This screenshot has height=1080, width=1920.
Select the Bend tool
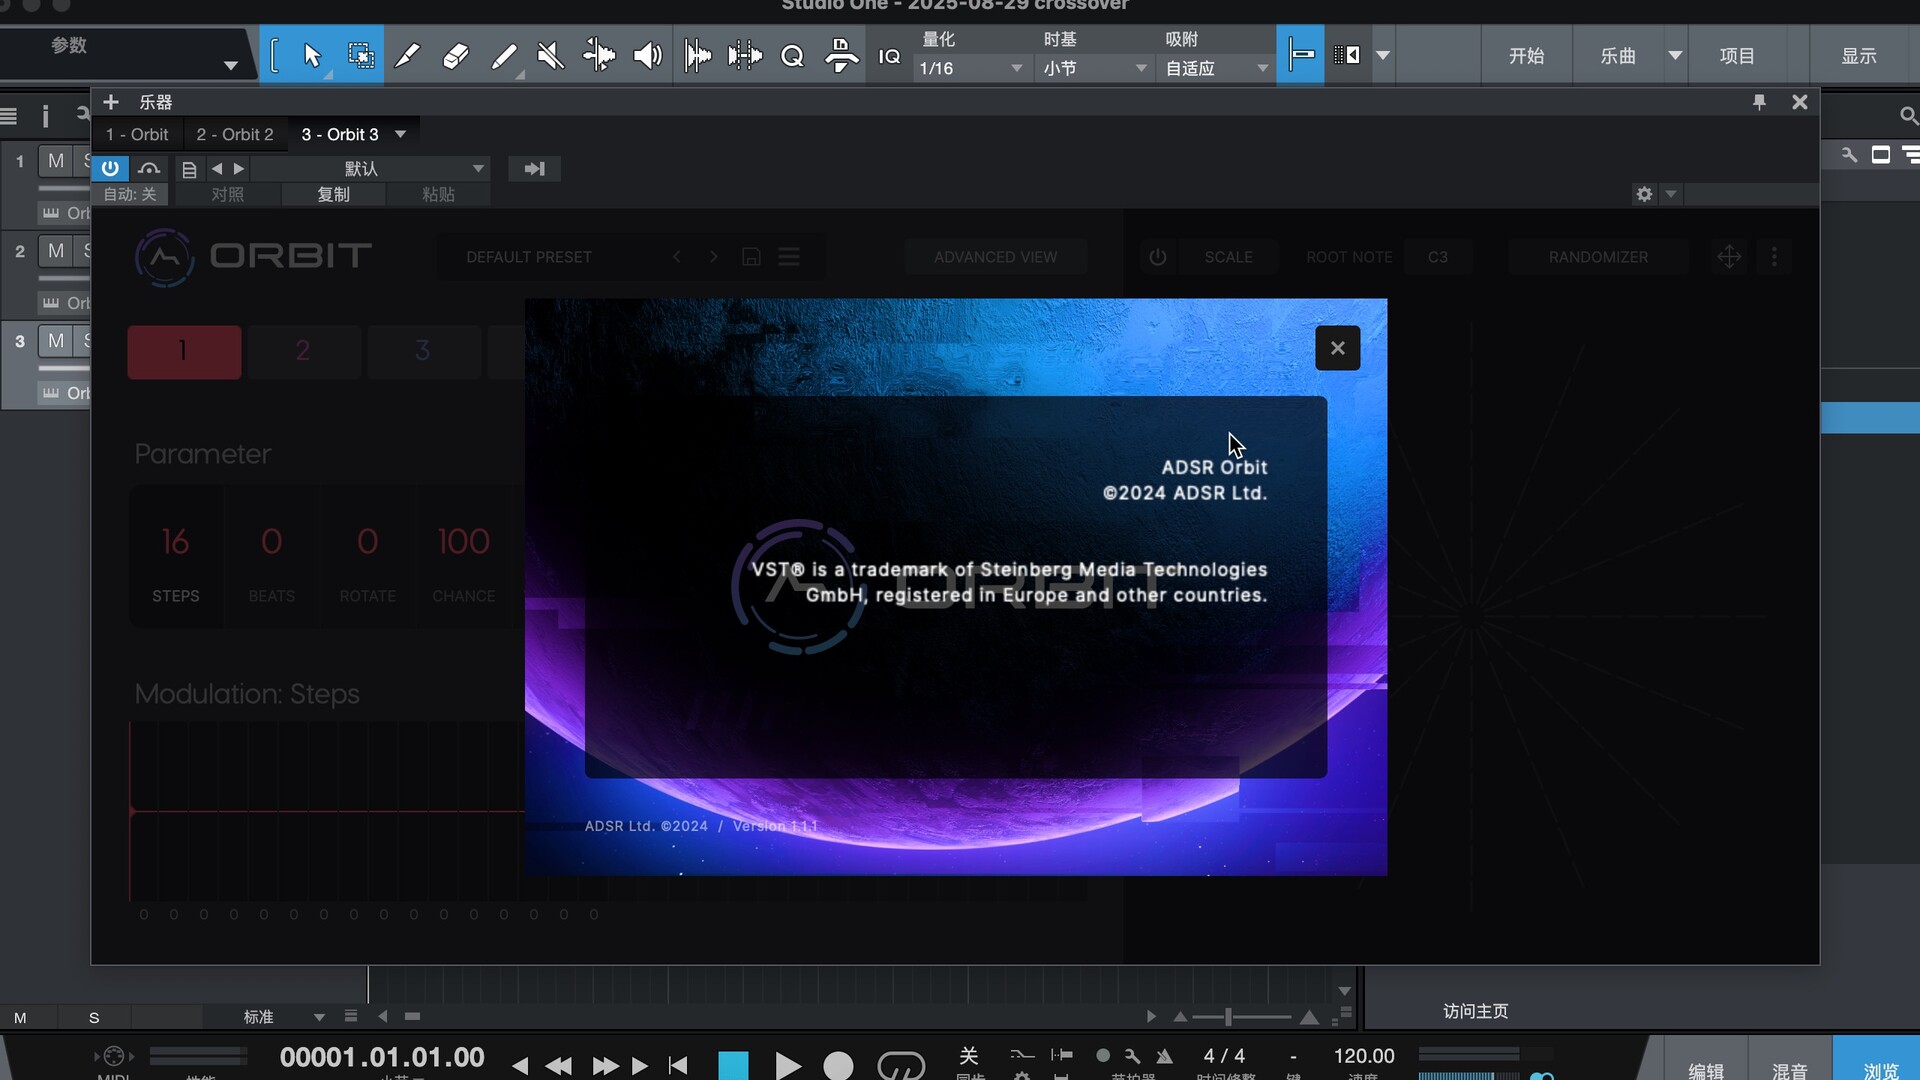click(599, 56)
